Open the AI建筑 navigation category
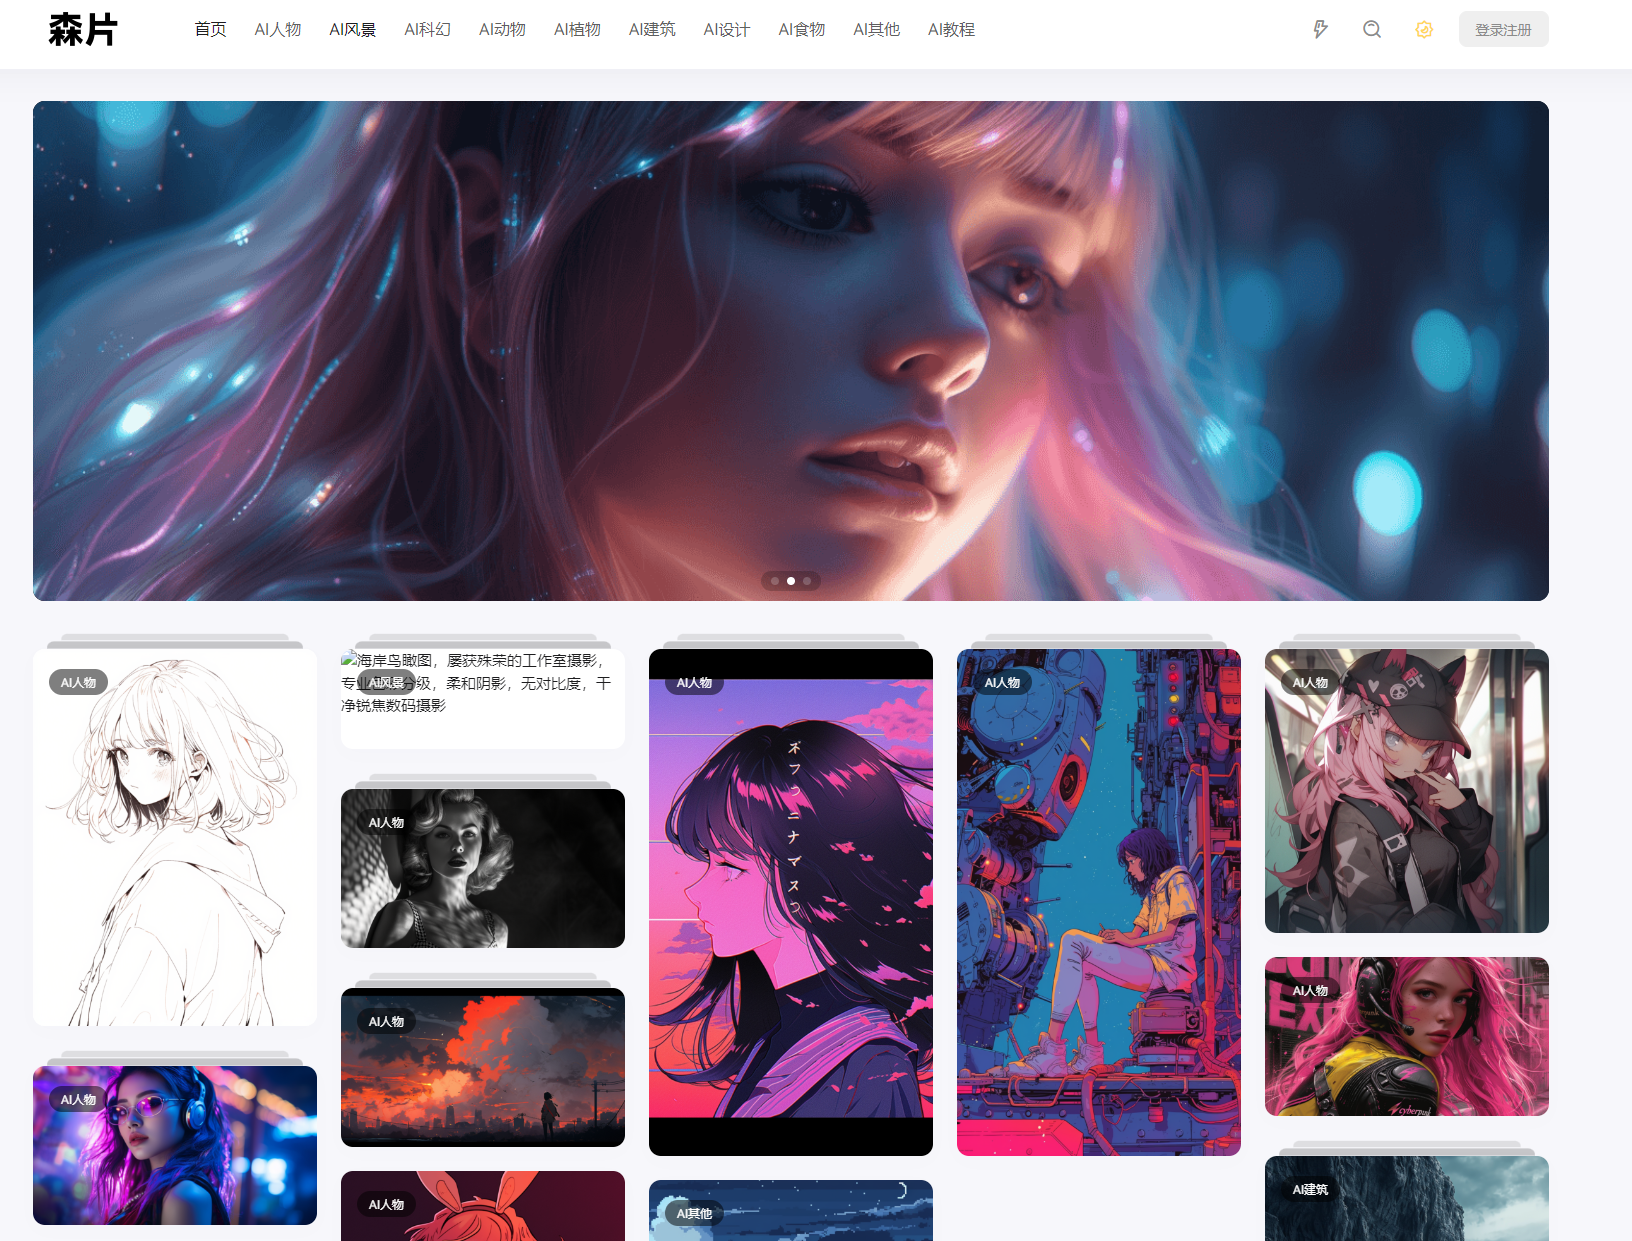The image size is (1632, 1241). [x=652, y=30]
